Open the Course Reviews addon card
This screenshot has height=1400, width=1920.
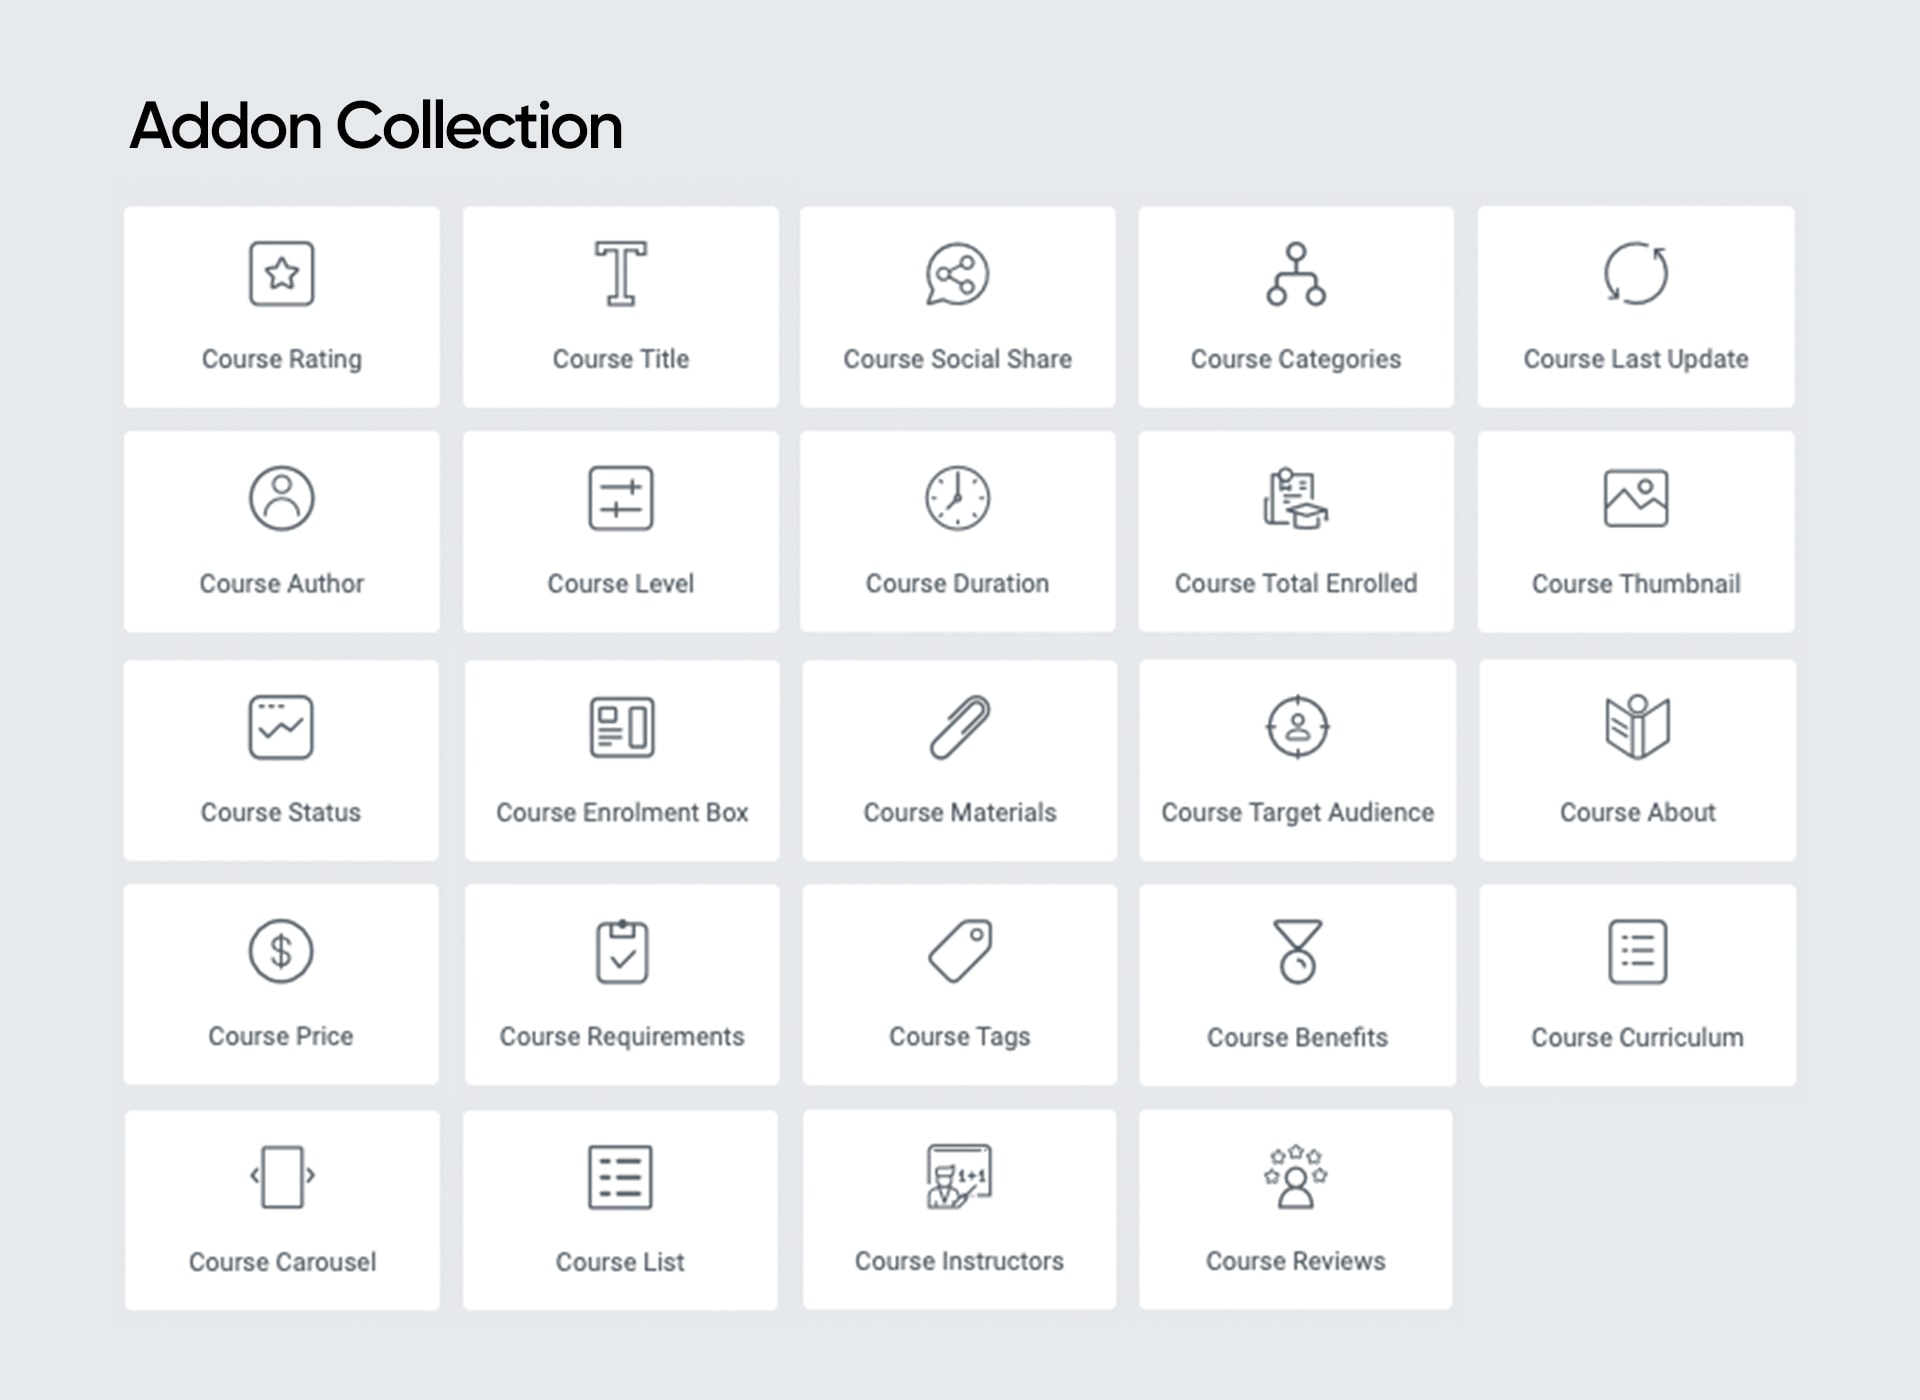(1295, 1209)
